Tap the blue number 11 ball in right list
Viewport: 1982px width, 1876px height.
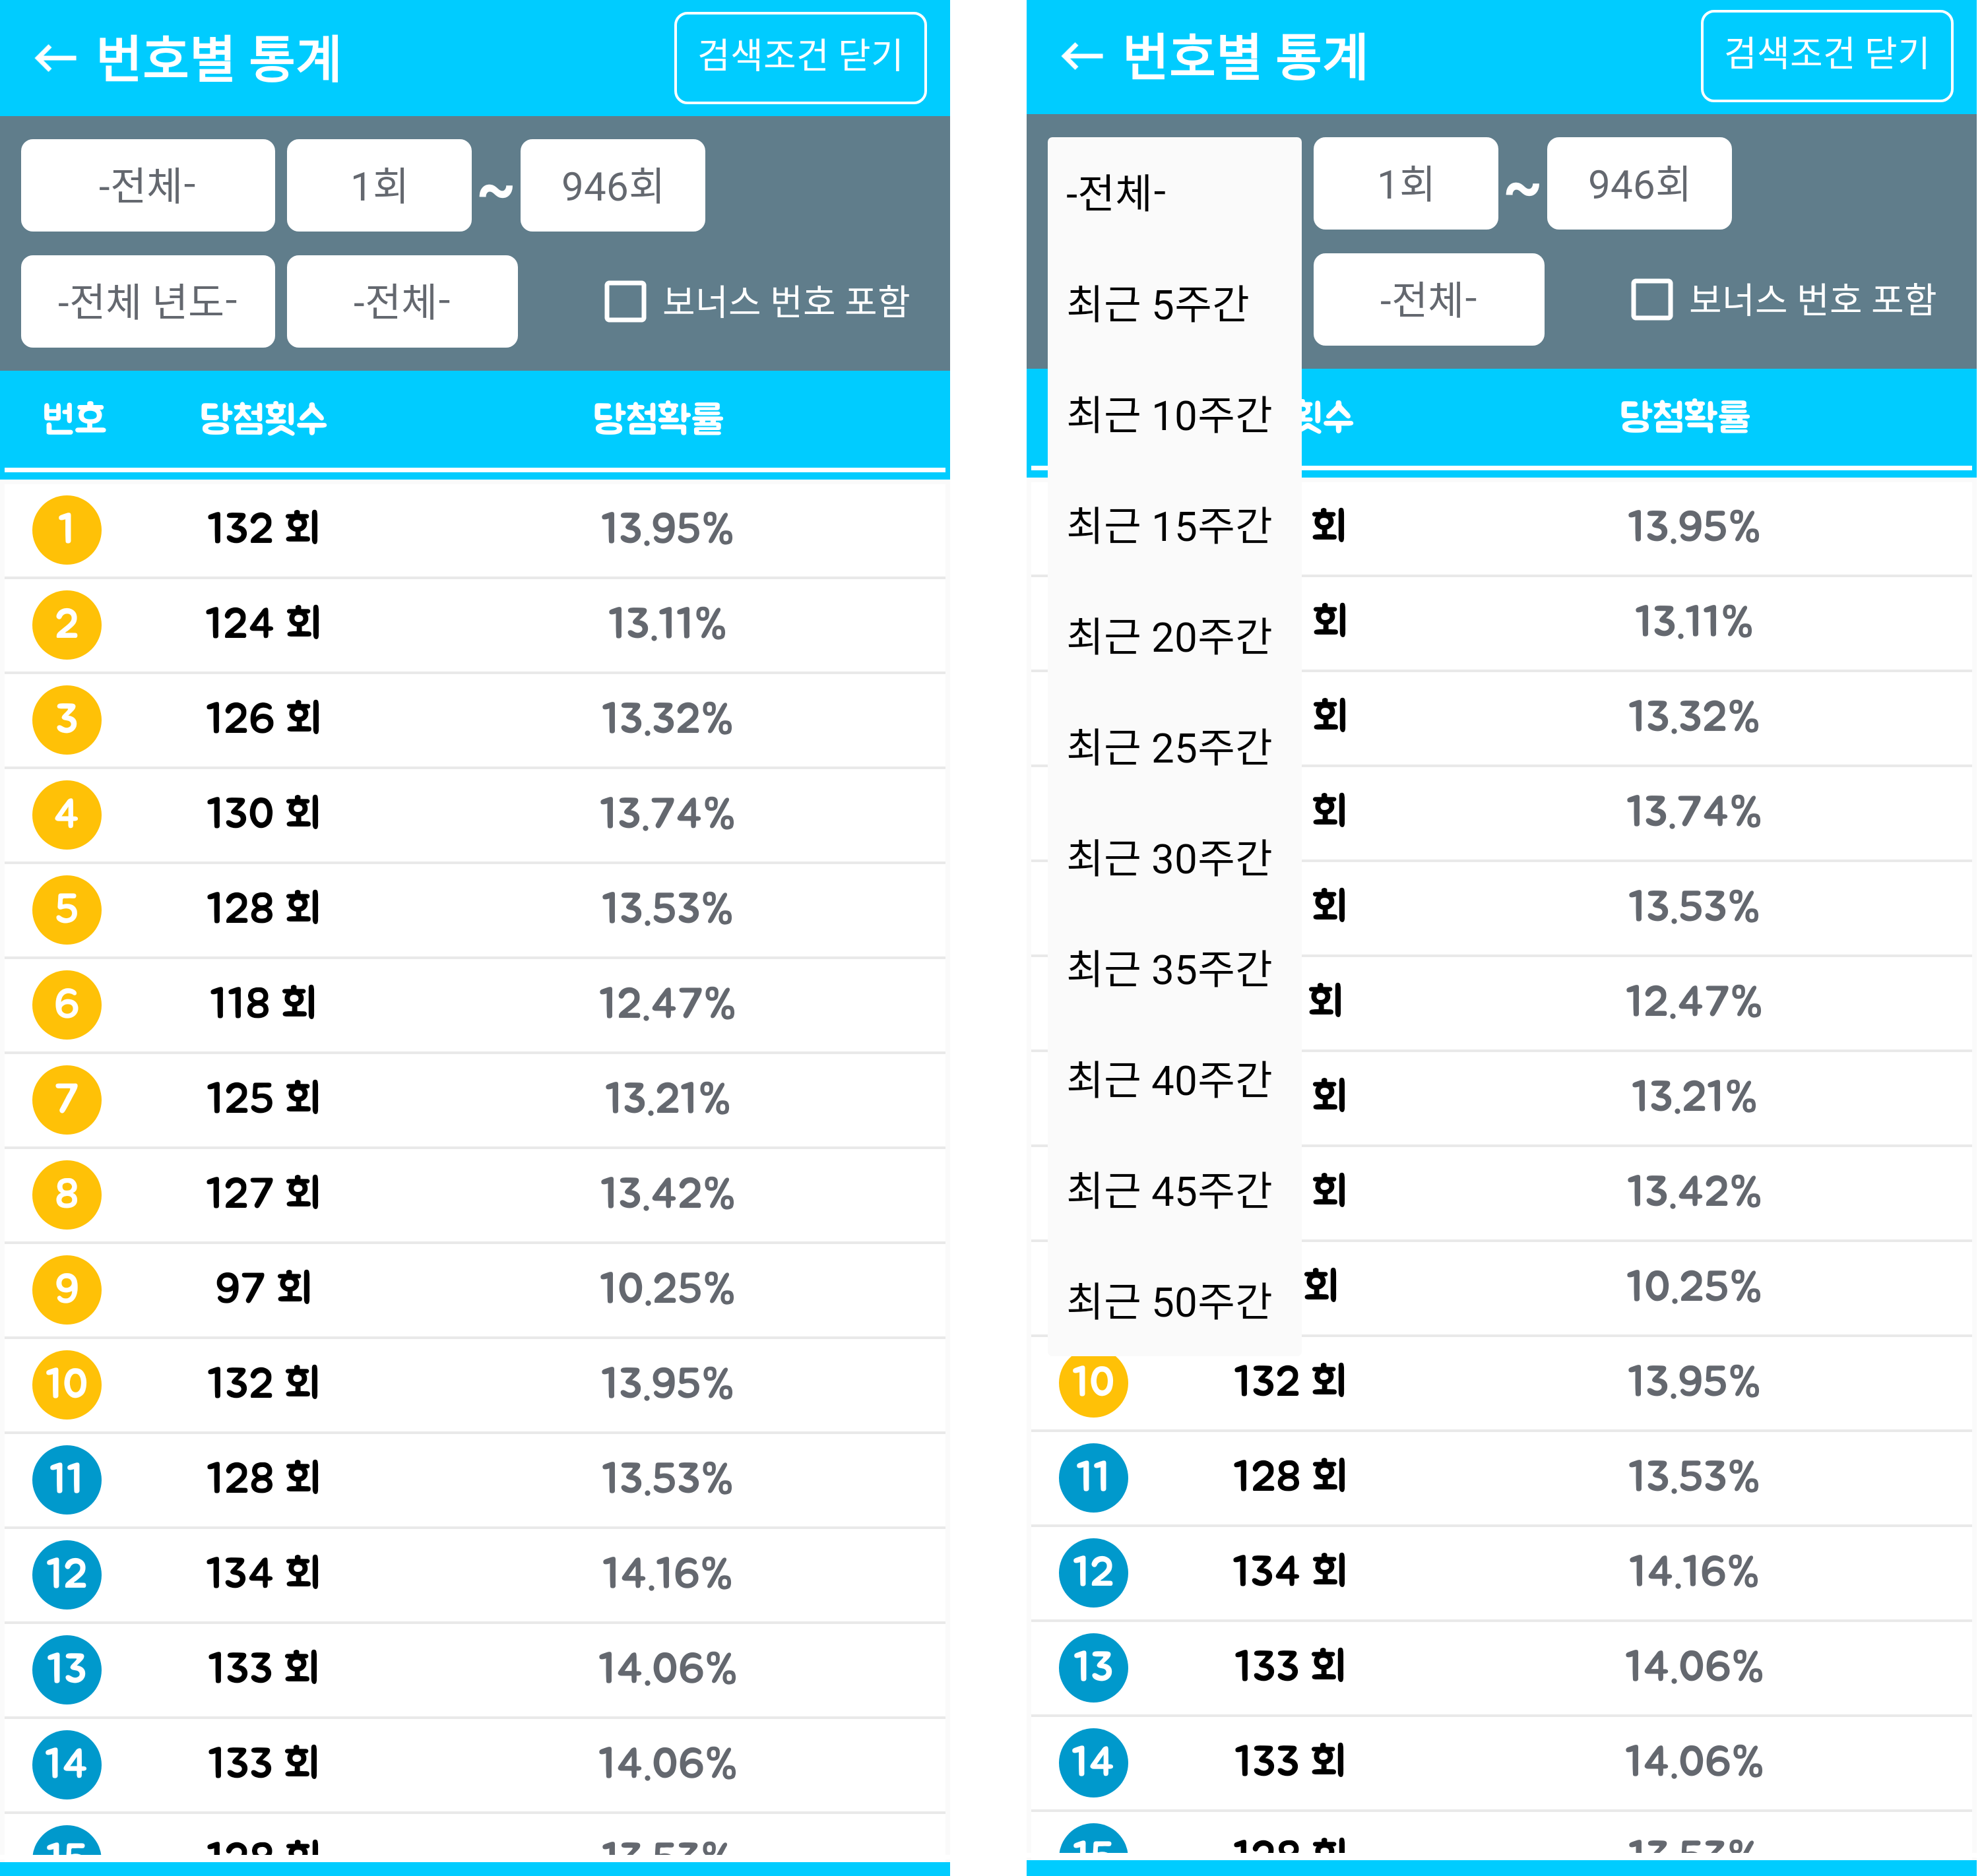(1093, 1477)
